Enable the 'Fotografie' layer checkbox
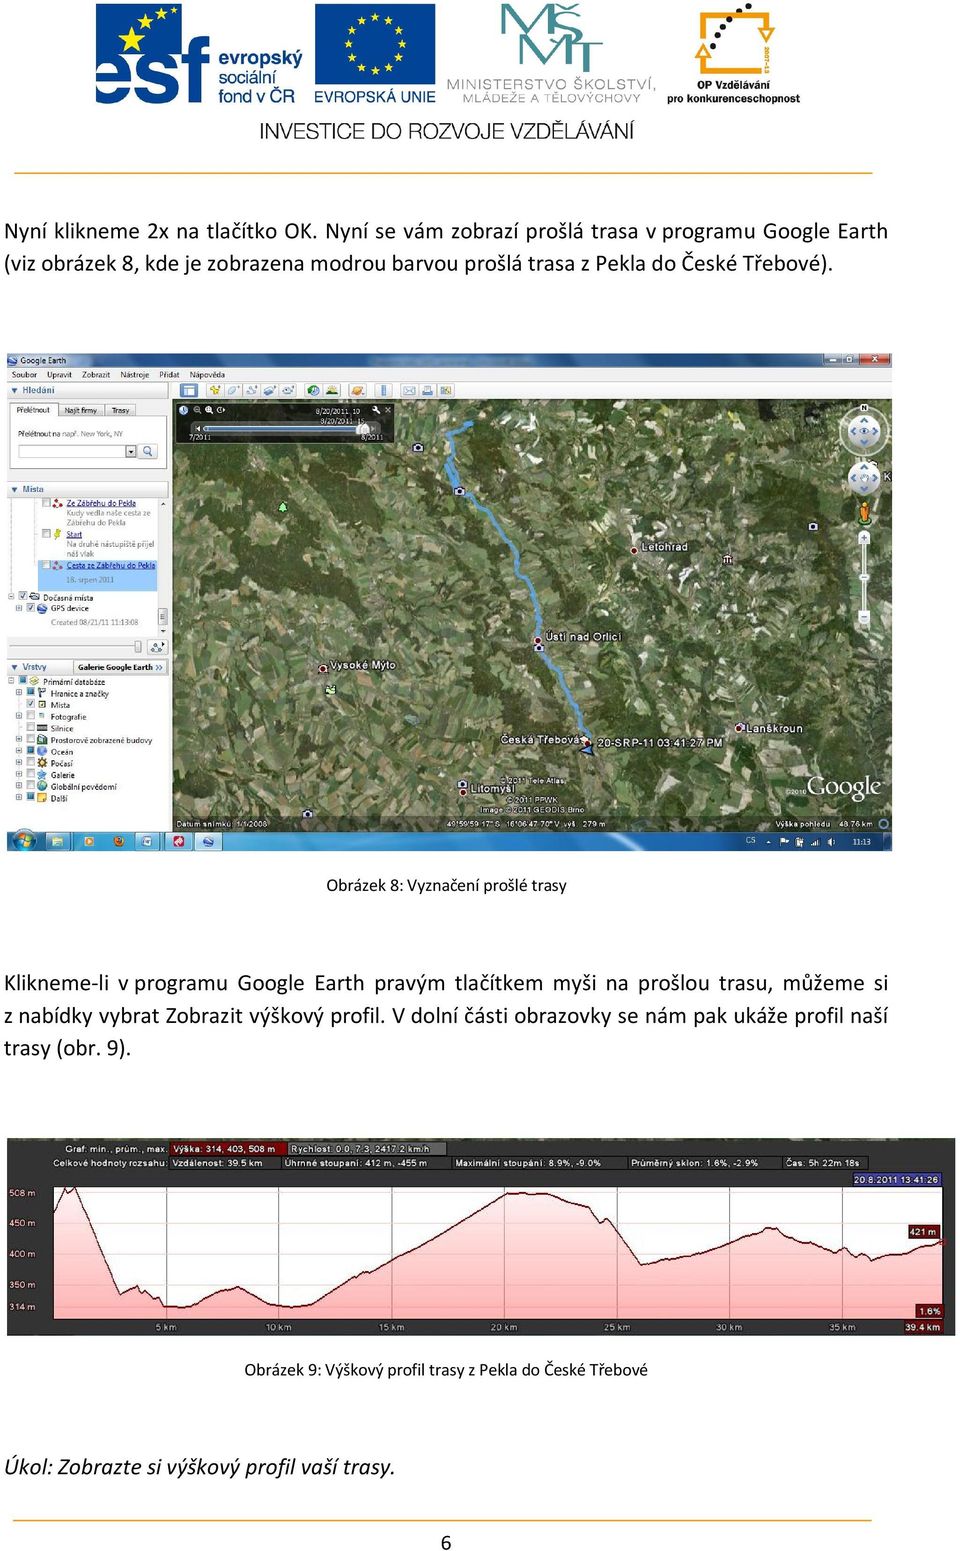This screenshot has height=1551, width=960. pyautogui.click(x=30, y=716)
